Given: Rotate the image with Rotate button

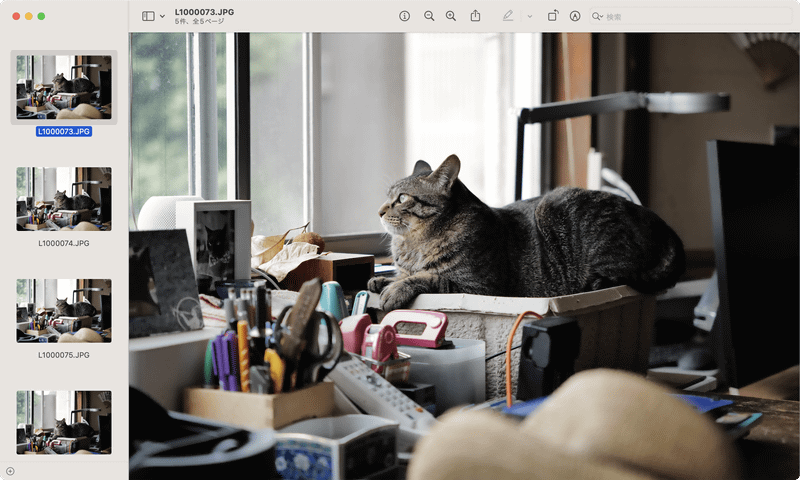Looking at the screenshot, I should [553, 16].
